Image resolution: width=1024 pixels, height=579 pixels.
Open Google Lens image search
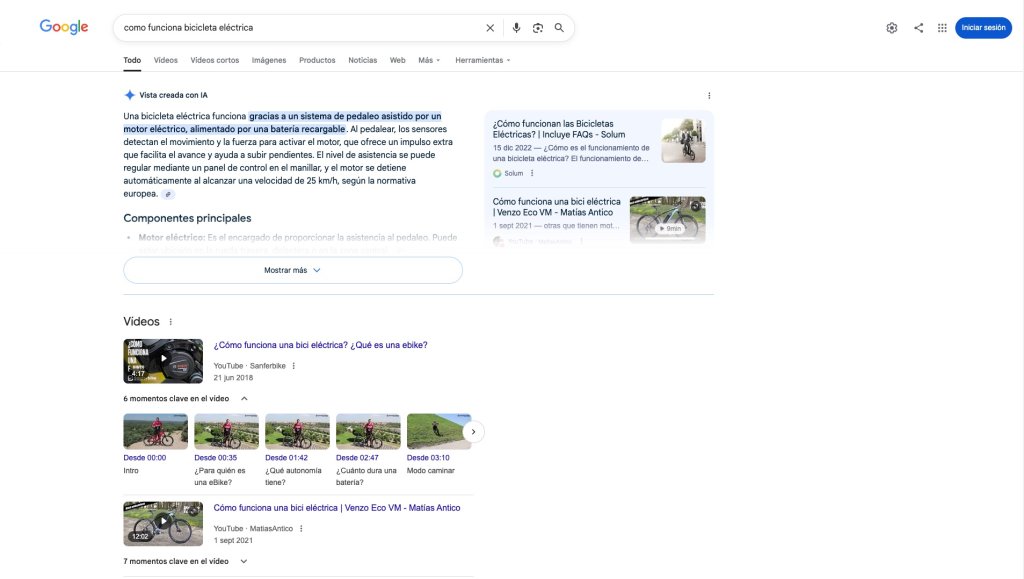[x=538, y=28]
